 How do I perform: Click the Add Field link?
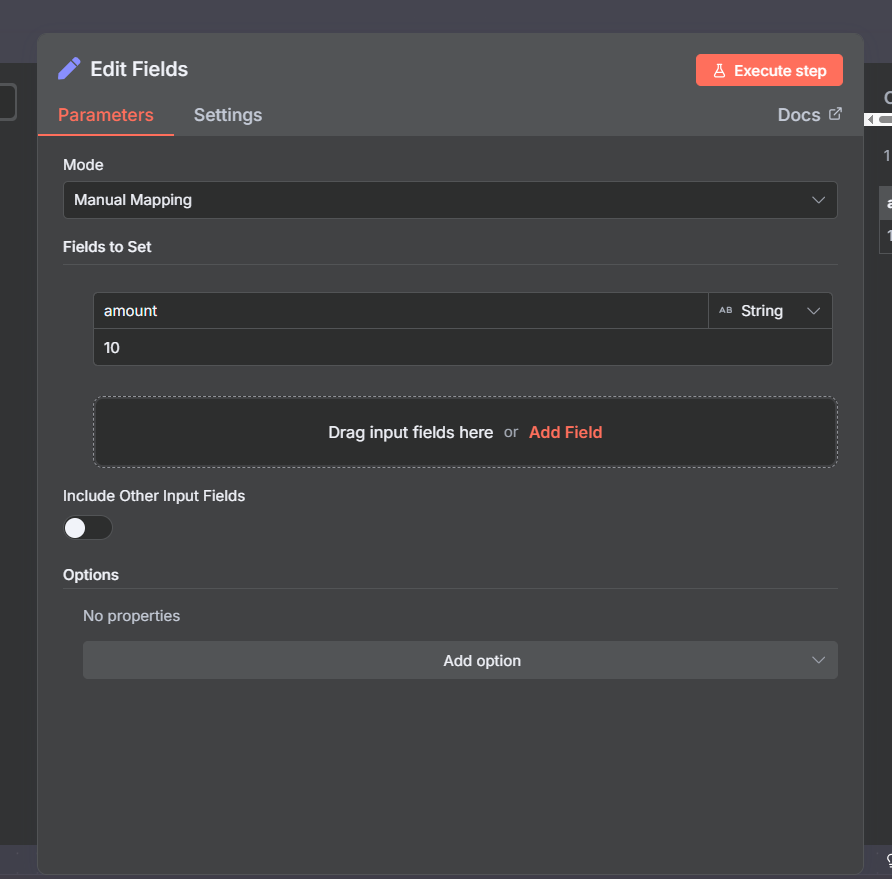[x=565, y=432]
